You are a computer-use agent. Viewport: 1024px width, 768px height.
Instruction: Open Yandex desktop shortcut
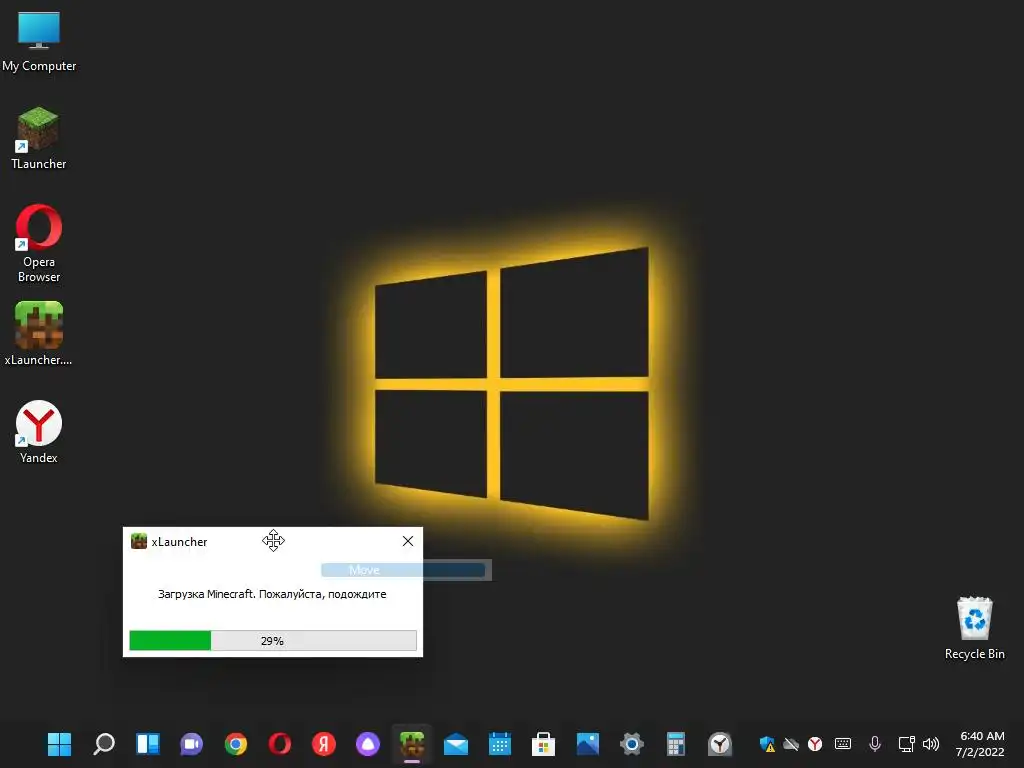point(39,432)
